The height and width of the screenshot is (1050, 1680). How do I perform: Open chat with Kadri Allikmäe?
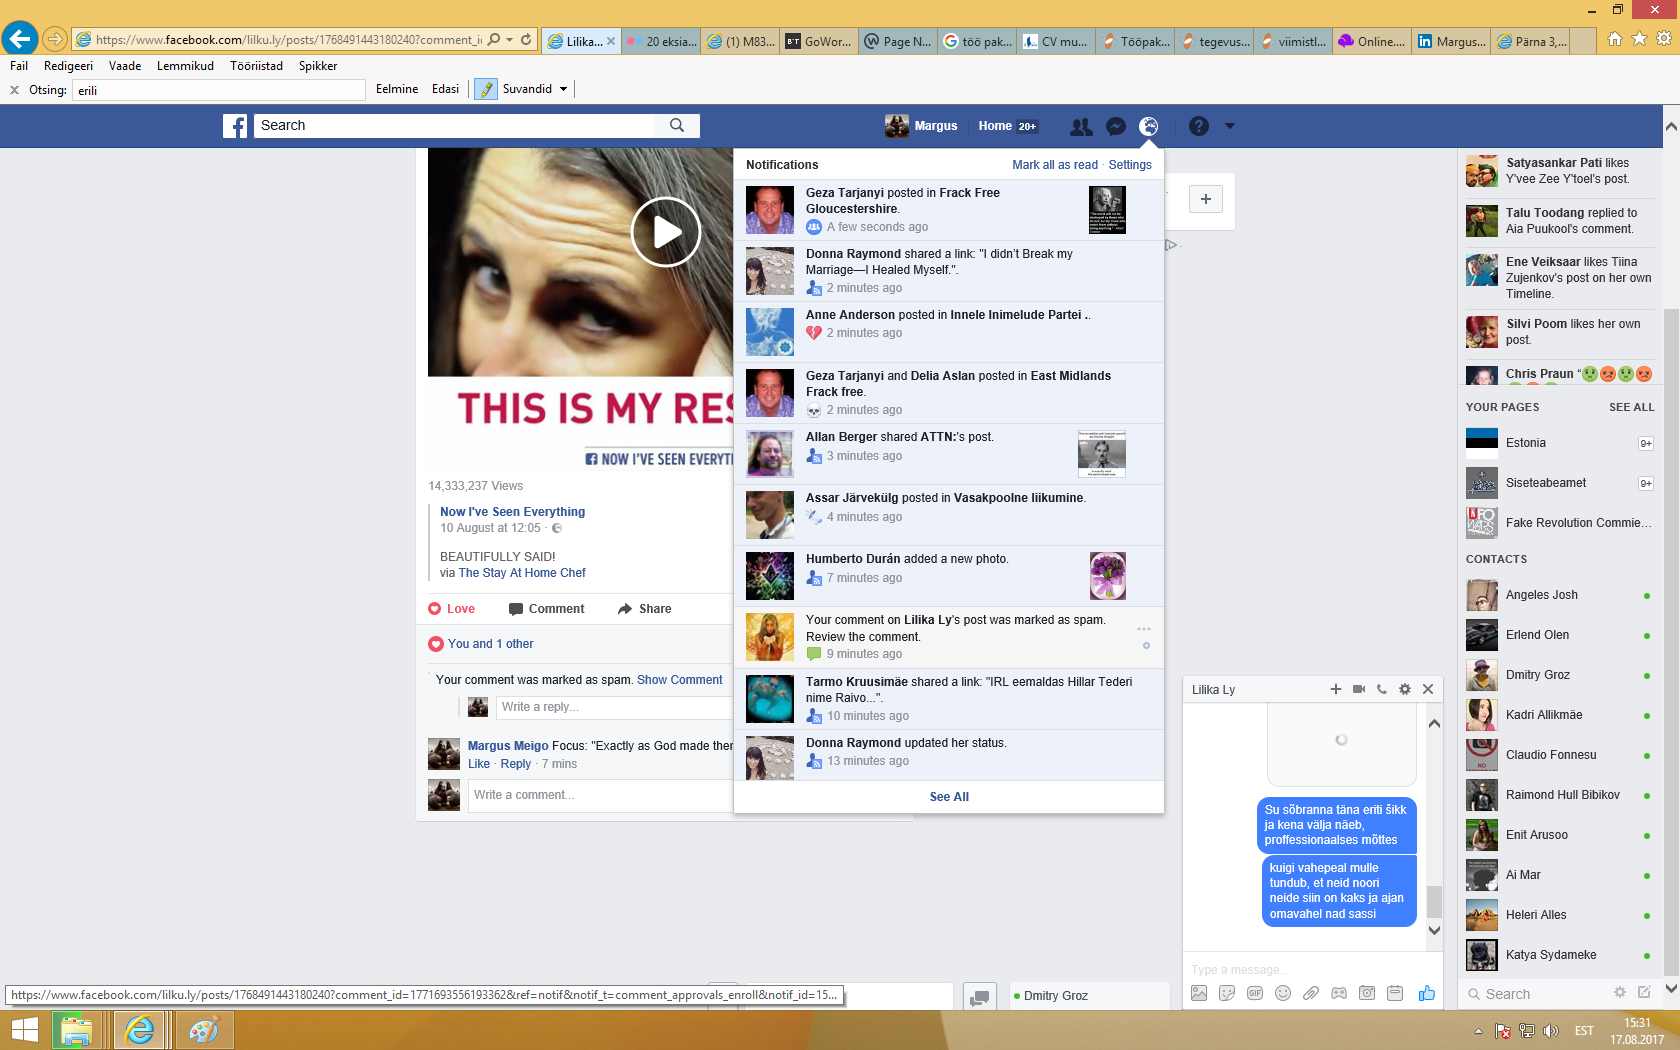(x=1559, y=715)
